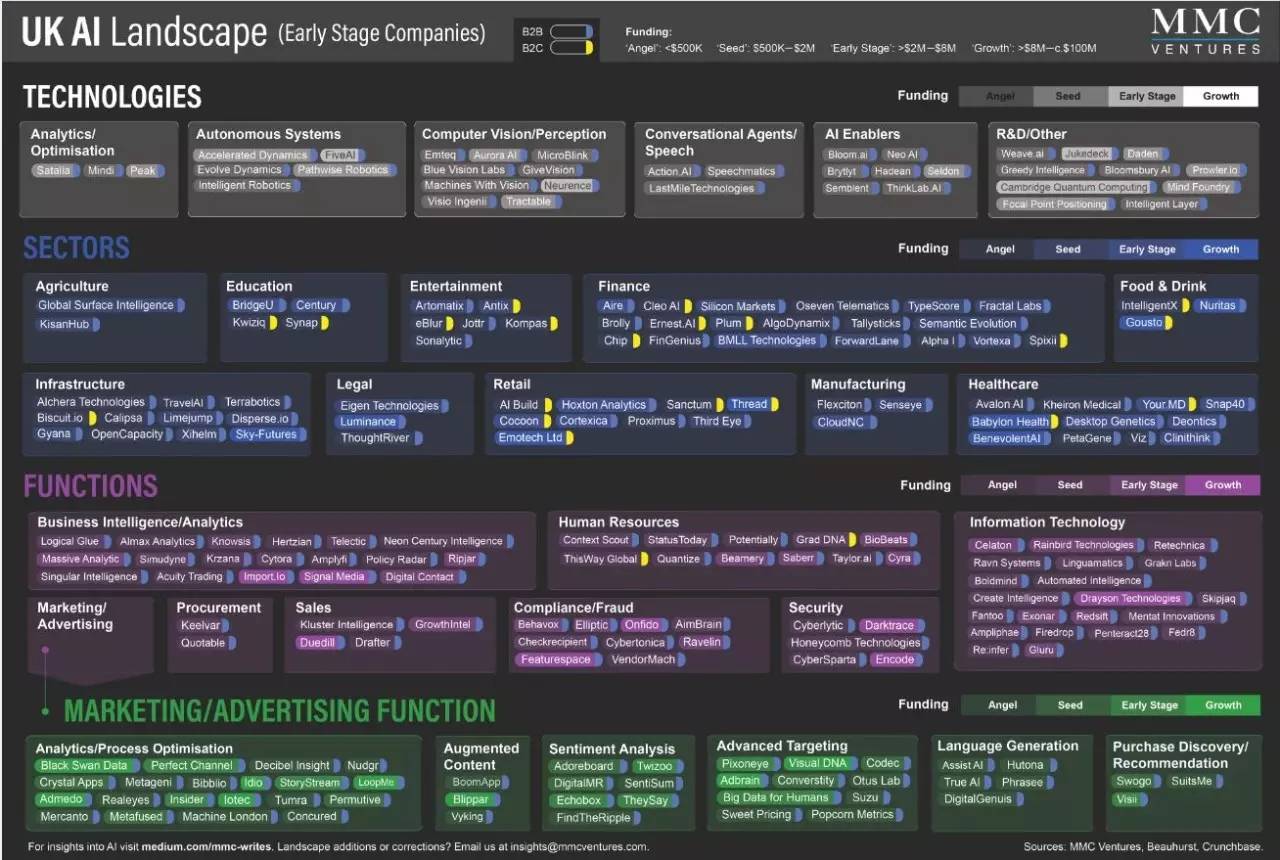
Task: Click the Blippar tag in Augmented Content
Action: point(469,799)
